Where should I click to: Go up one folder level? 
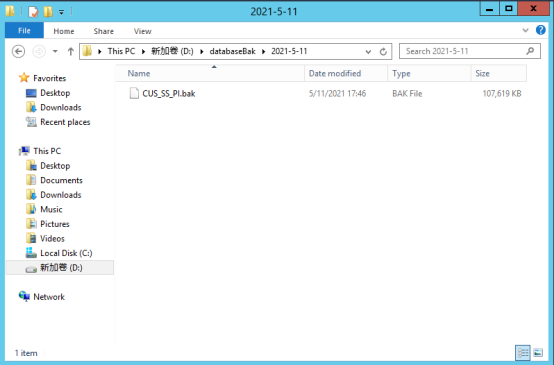[x=71, y=52]
